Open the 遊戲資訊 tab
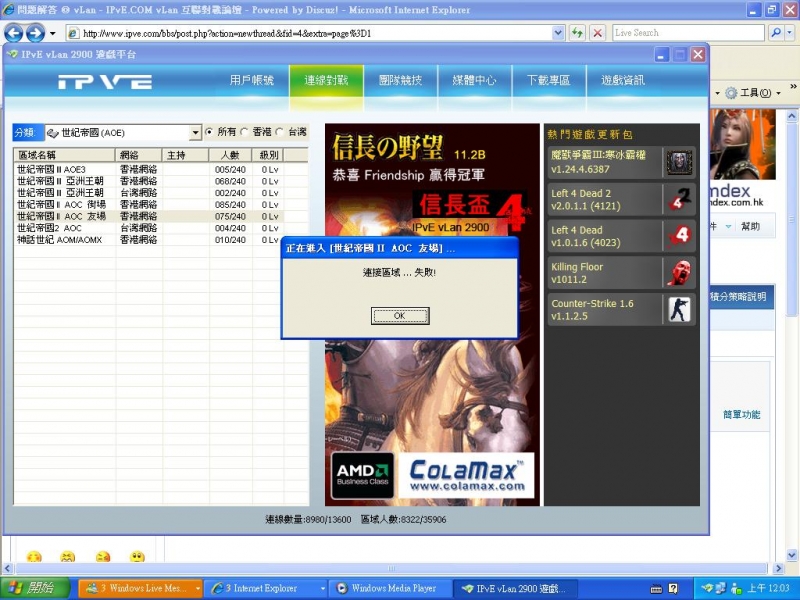800x600 pixels. pos(623,80)
